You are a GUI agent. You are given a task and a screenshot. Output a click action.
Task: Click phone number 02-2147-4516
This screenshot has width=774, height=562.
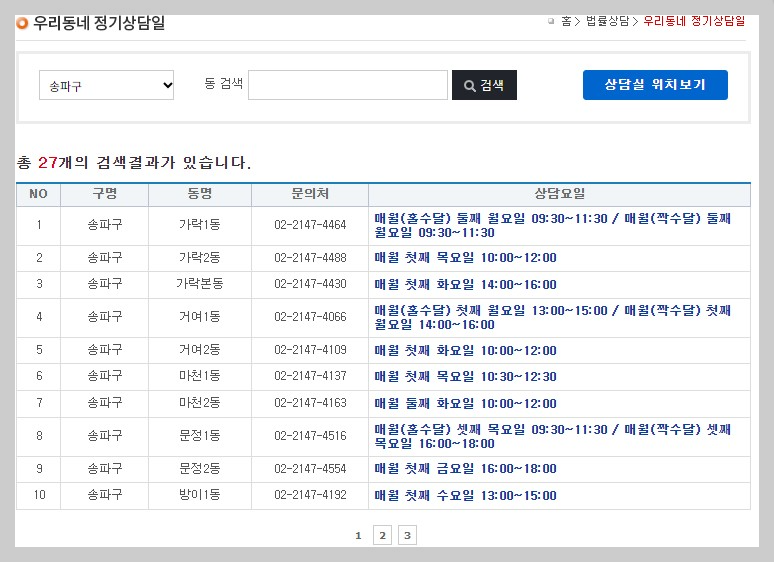pyautogui.click(x=310, y=436)
